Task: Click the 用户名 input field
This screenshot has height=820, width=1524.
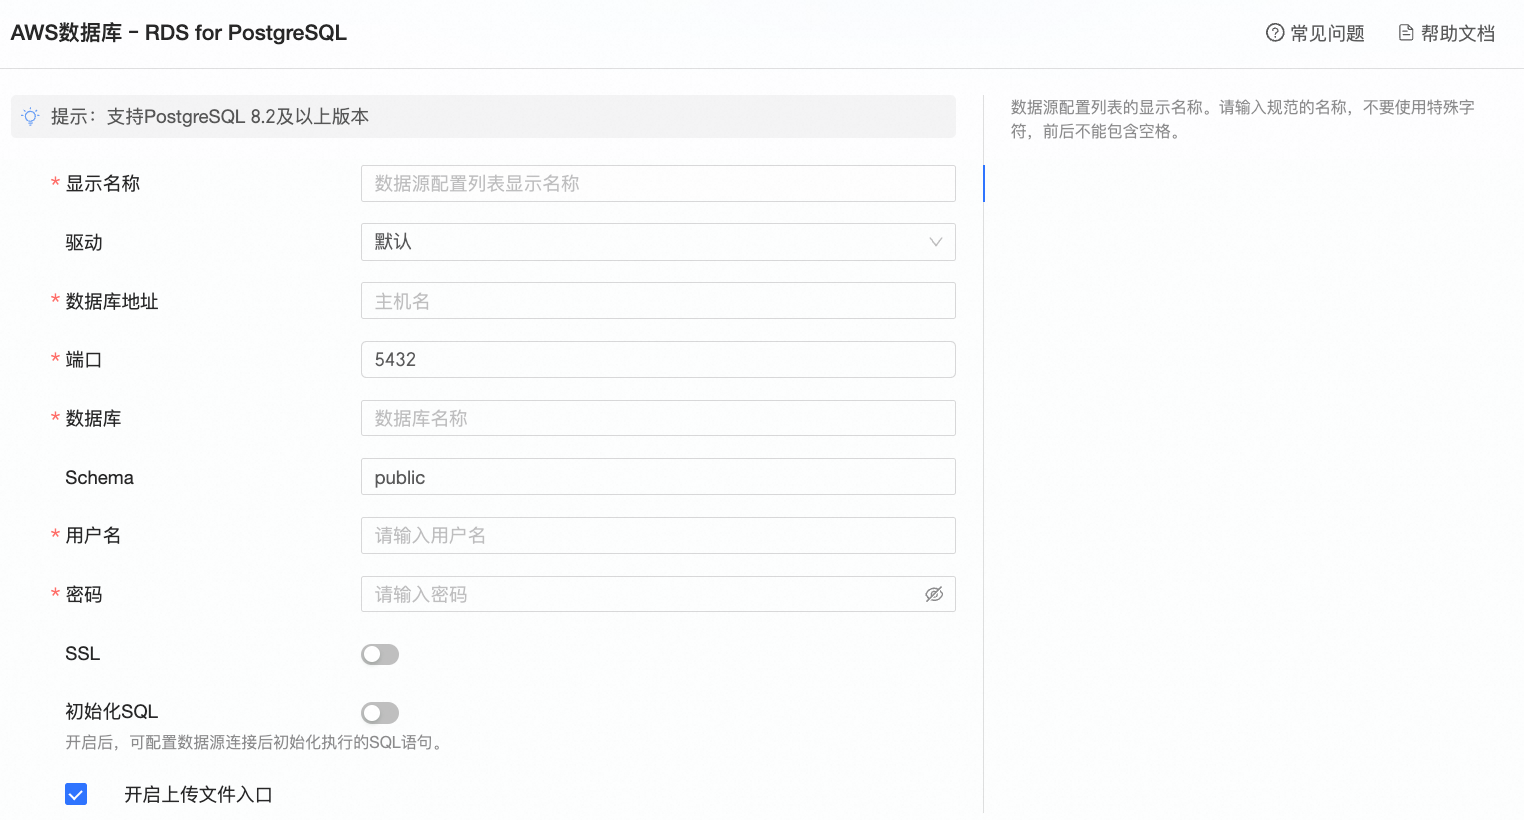Action: (658, 535)
